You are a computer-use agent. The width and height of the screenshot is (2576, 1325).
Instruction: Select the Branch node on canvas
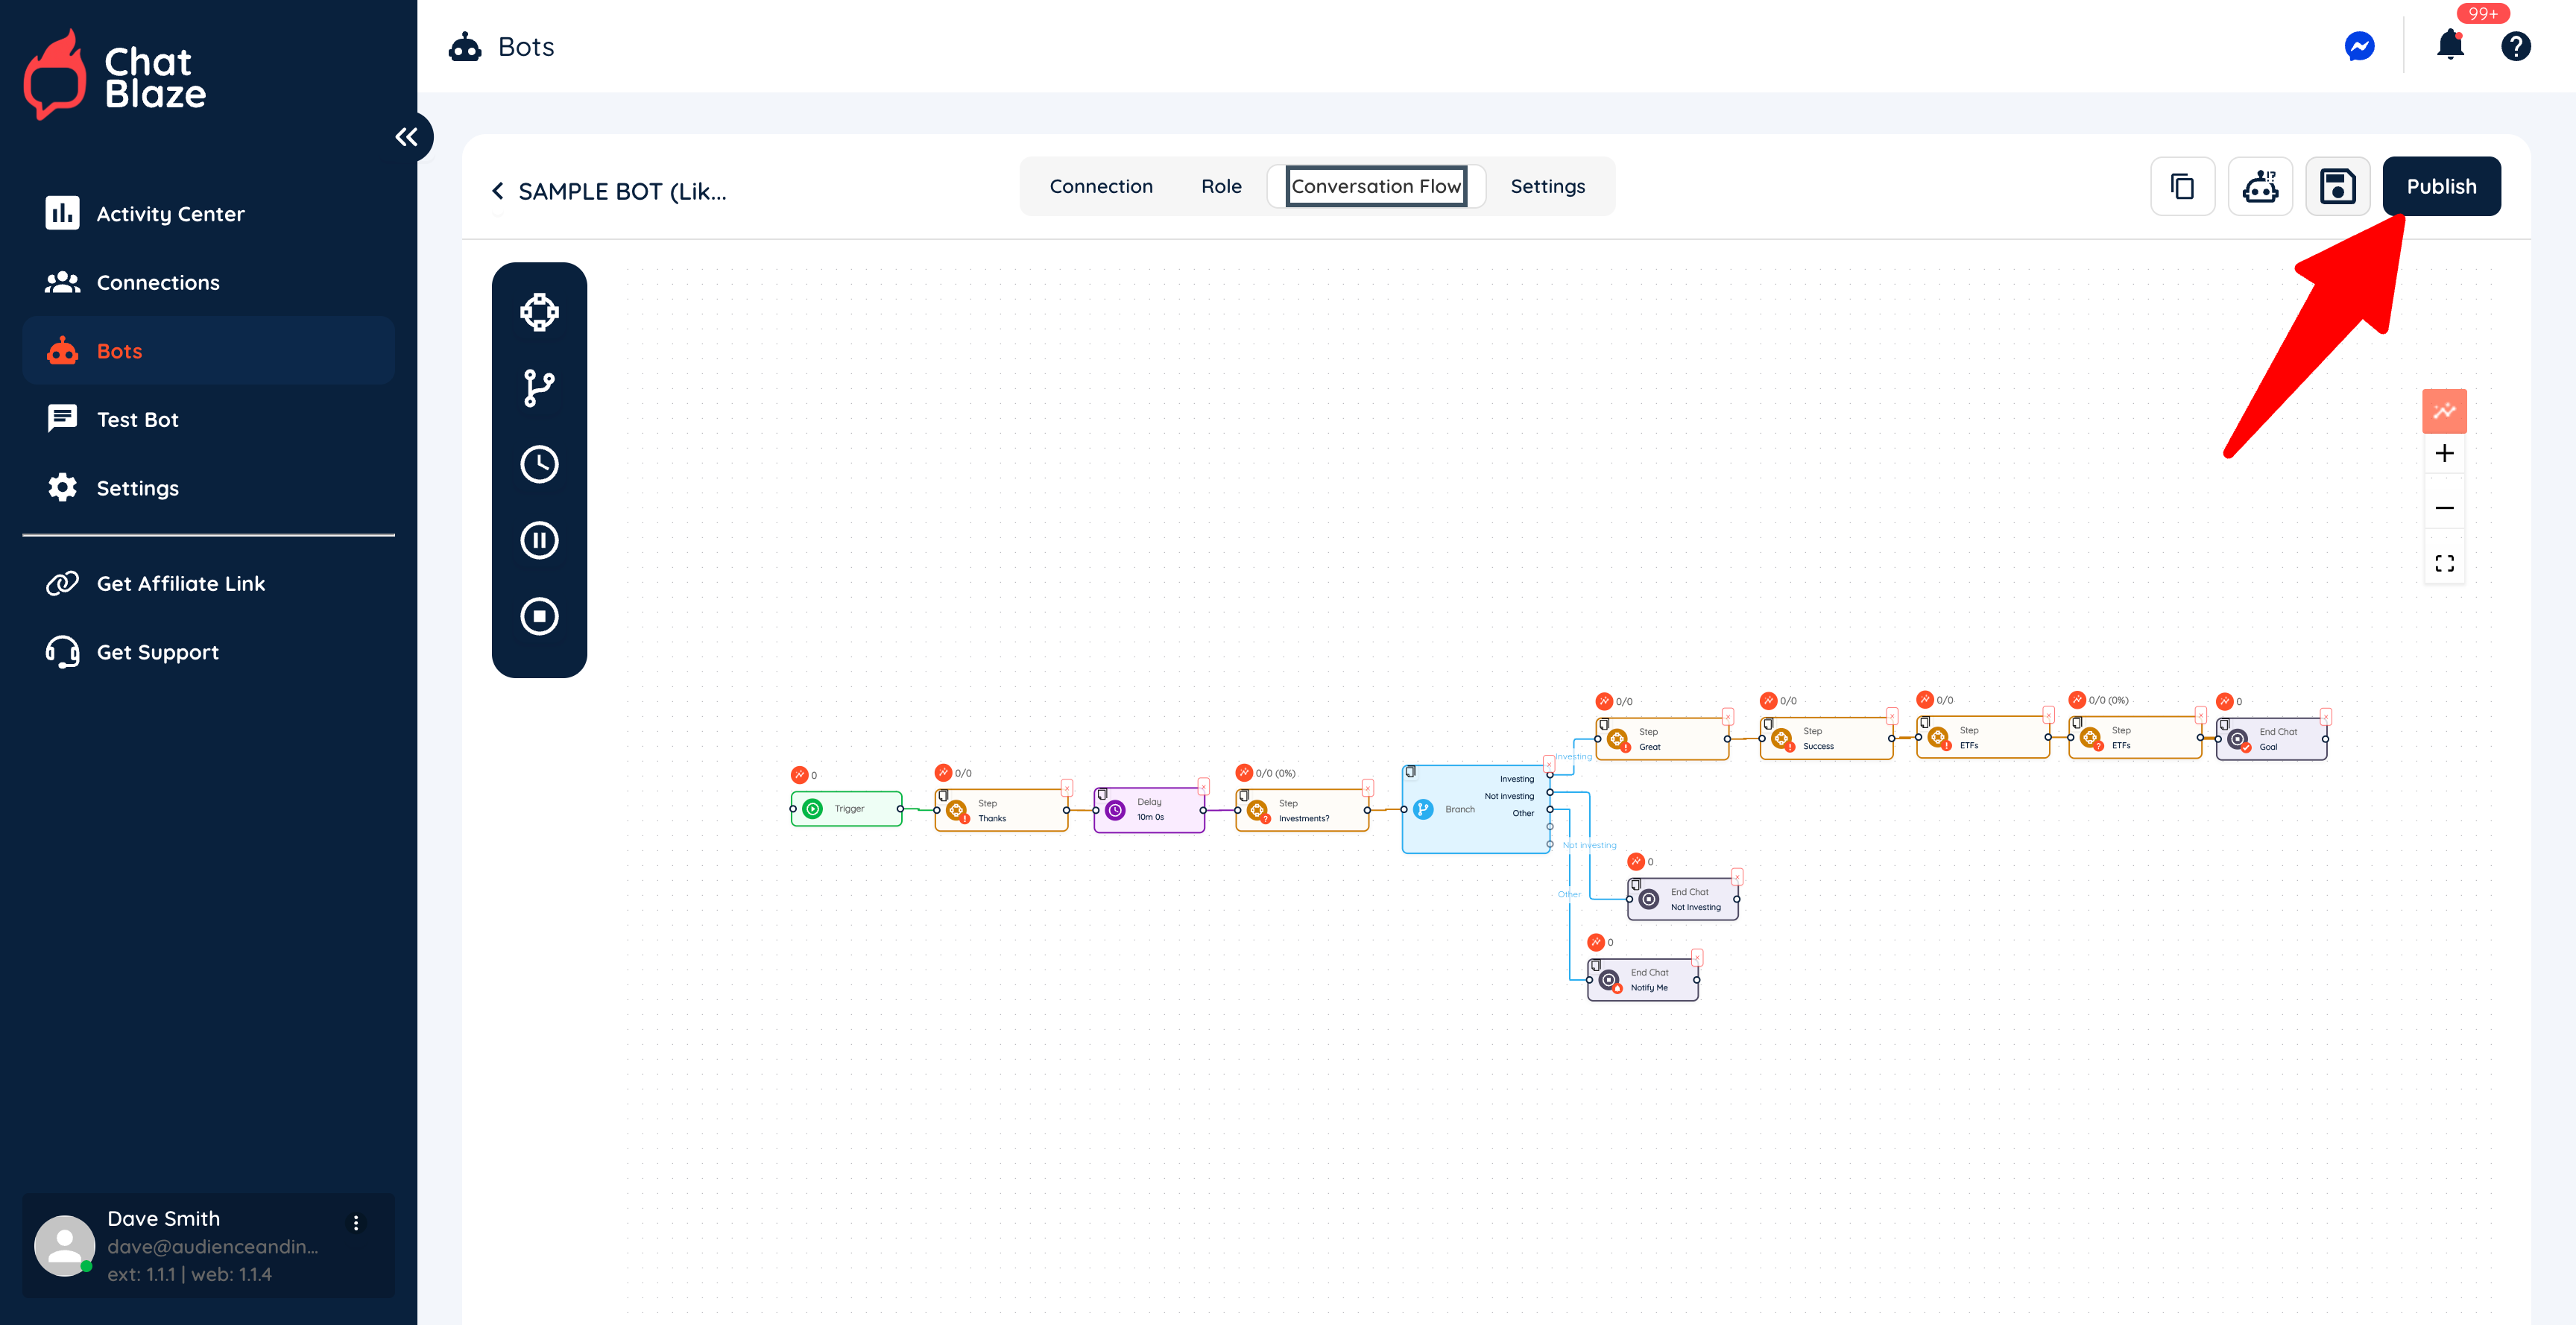coord(1459,810)
